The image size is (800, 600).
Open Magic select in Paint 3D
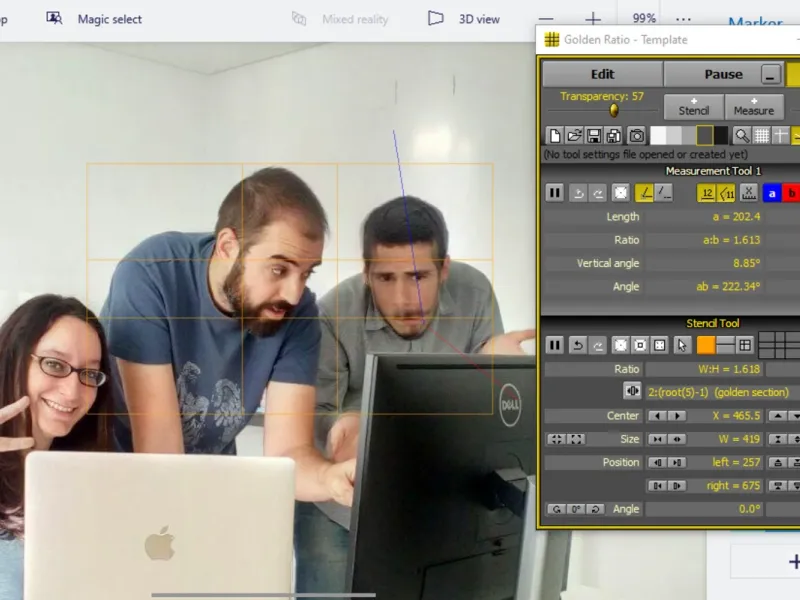click(x=94, y=19)
